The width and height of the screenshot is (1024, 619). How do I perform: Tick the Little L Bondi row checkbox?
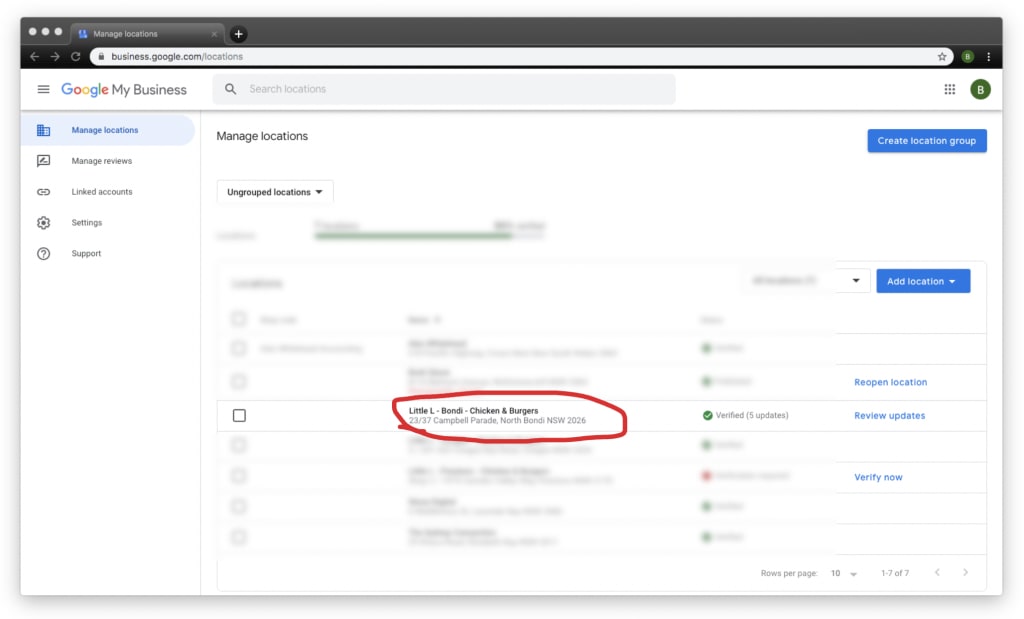[239, 415]
